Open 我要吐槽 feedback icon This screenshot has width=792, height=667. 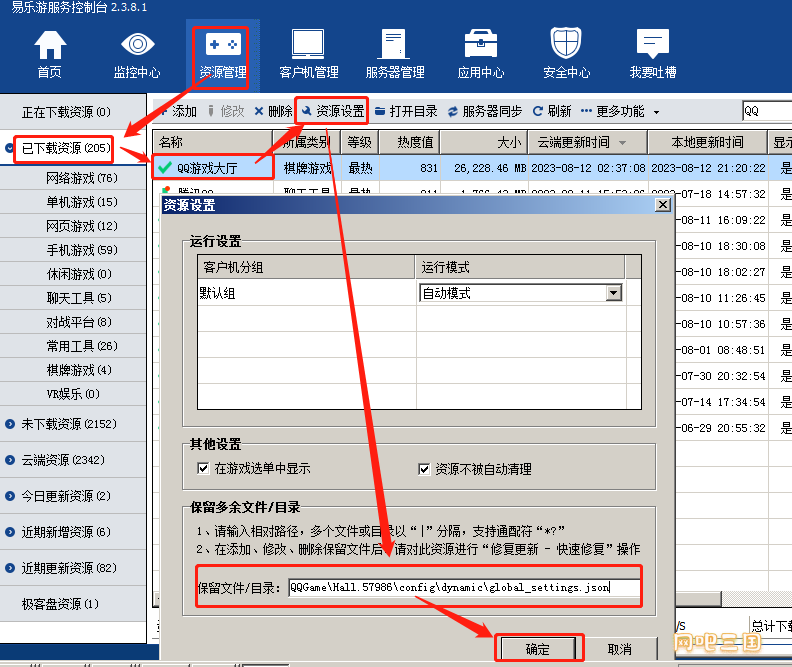tap(653, 54)
